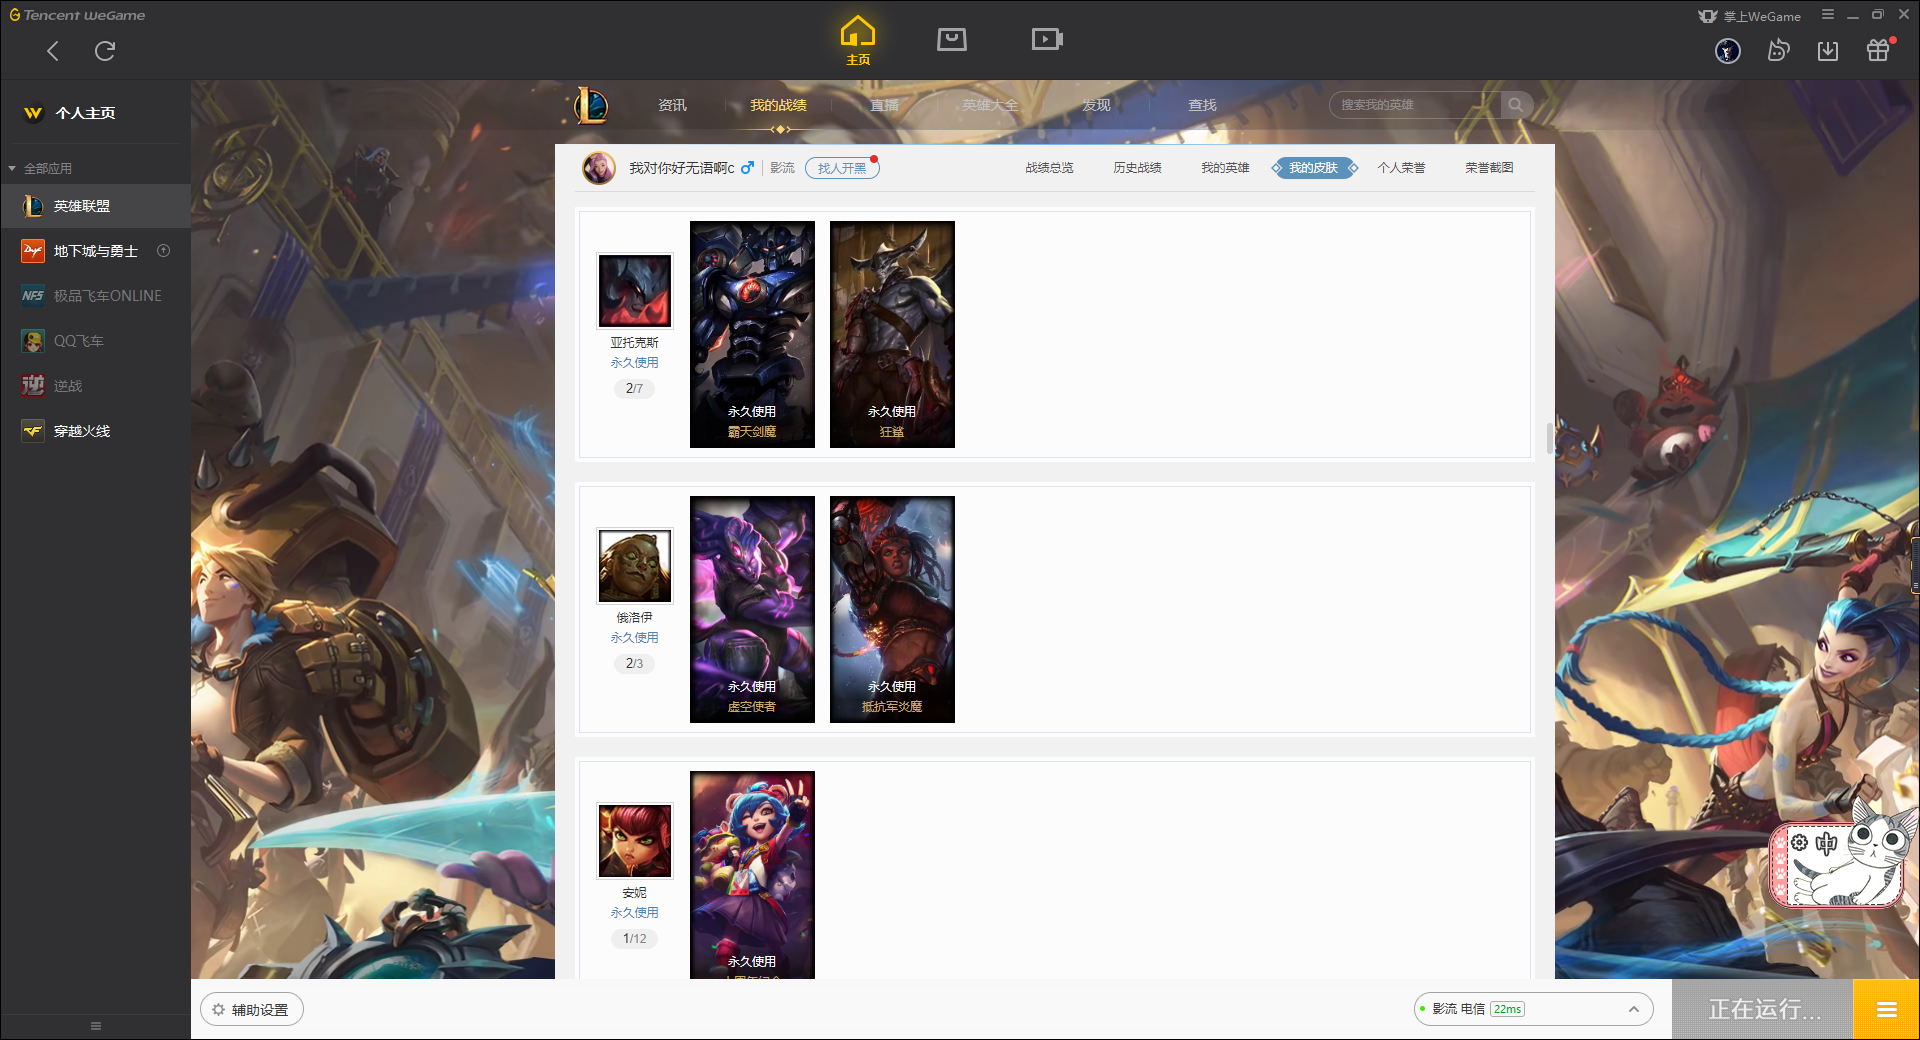Viewport: 1920px width, 1040px height.
Task: Select 逆战 in the sidebar
Action: [x=95, y=386]
